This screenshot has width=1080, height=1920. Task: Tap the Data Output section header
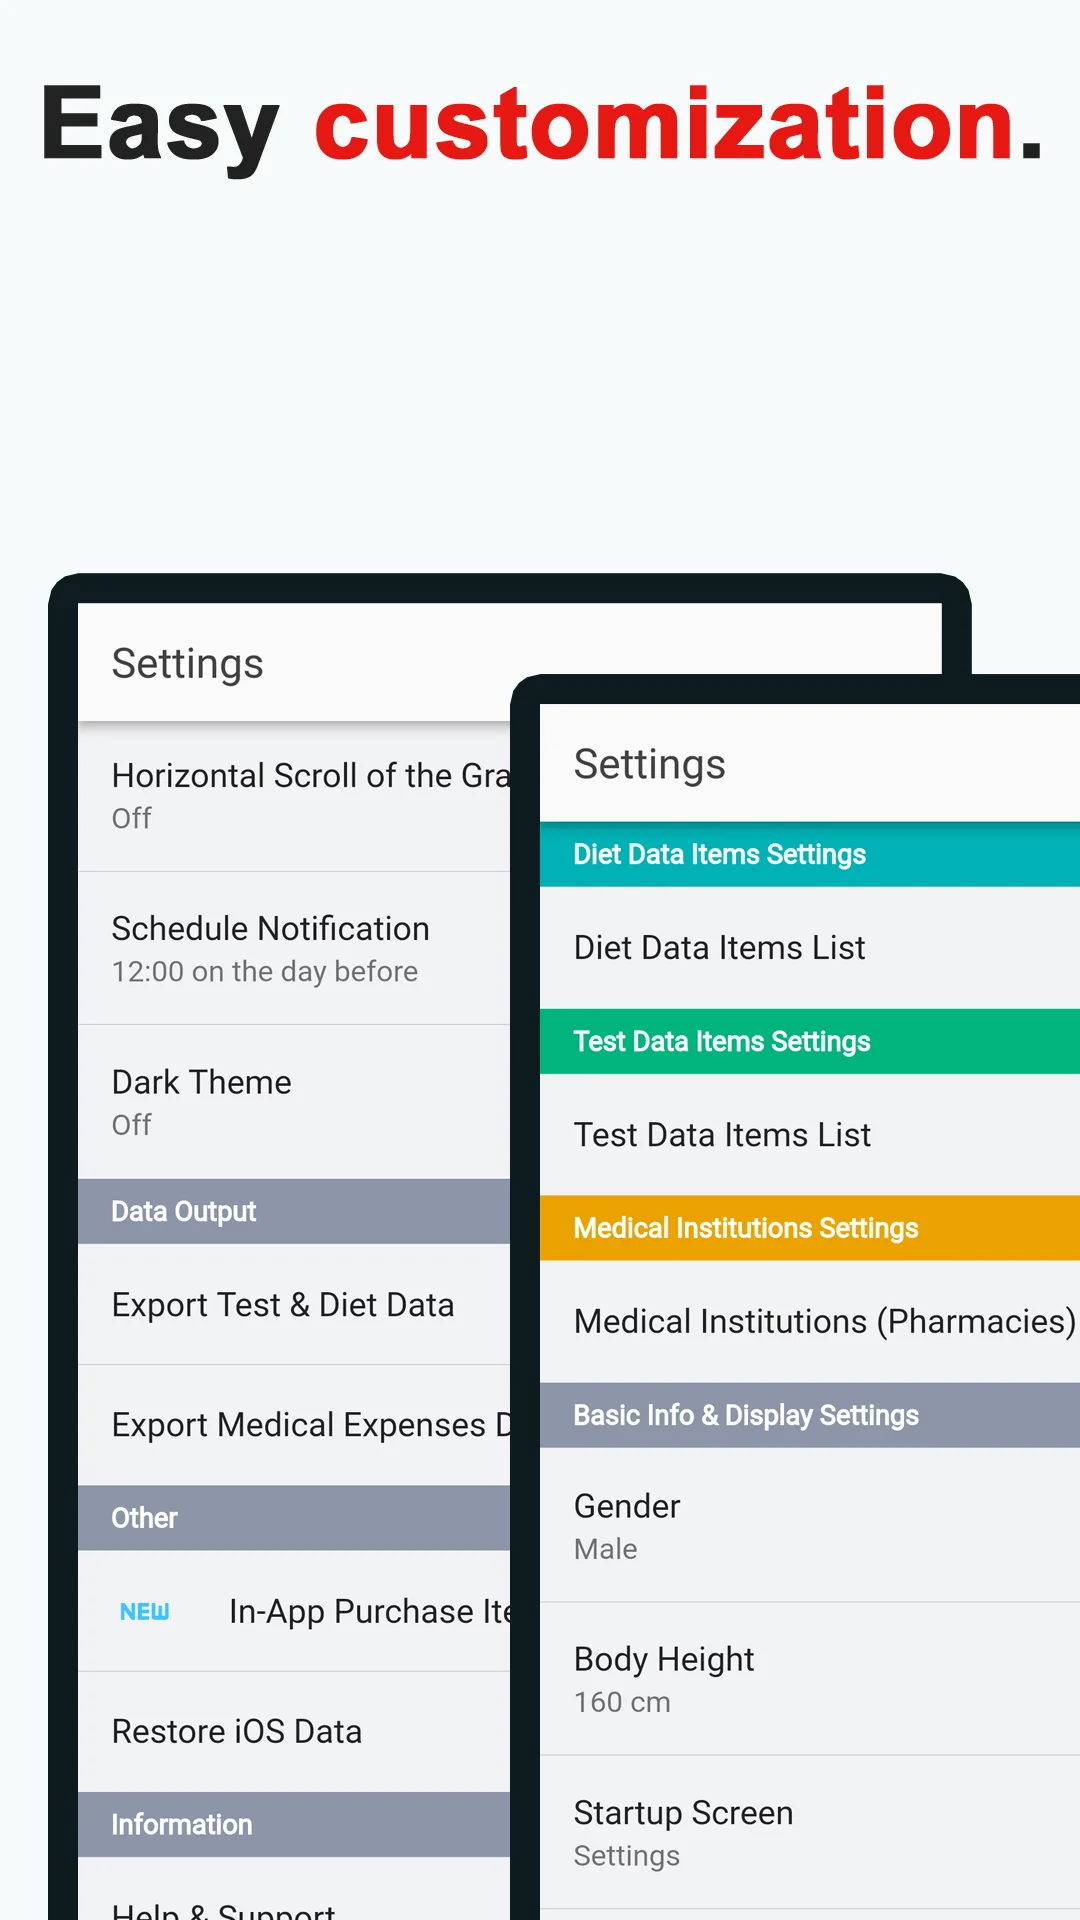[x=294, y=1211]
